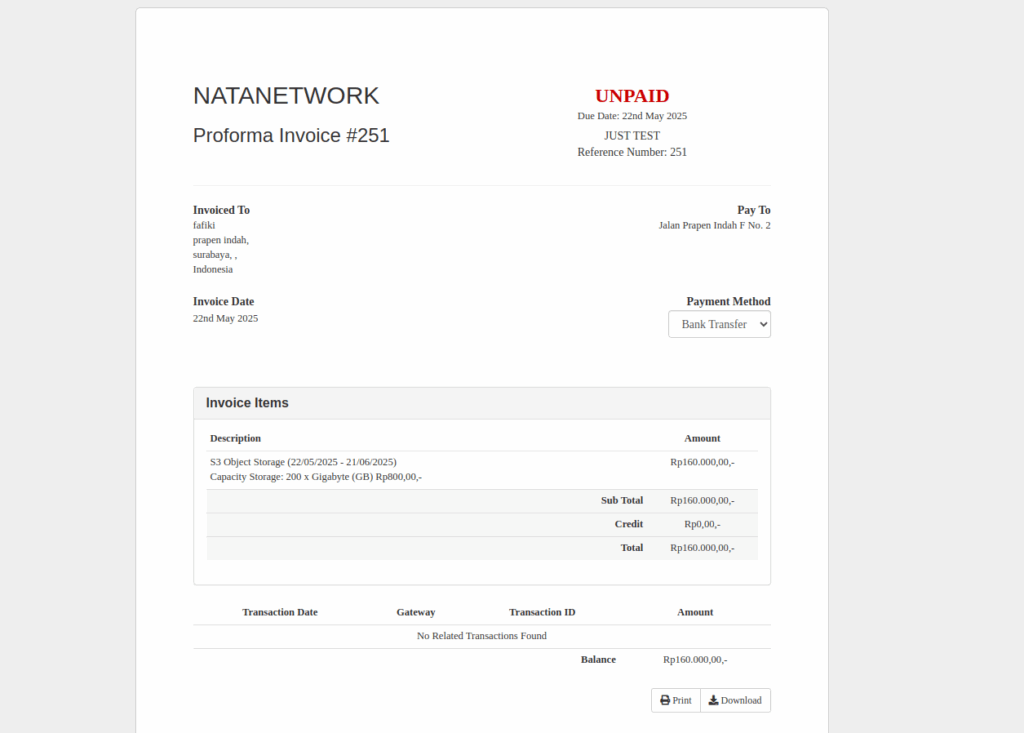Viewport: 1024px width, 733px height.
Task: Click the address line 'prapen indah,'
Action: coord(221,240)
